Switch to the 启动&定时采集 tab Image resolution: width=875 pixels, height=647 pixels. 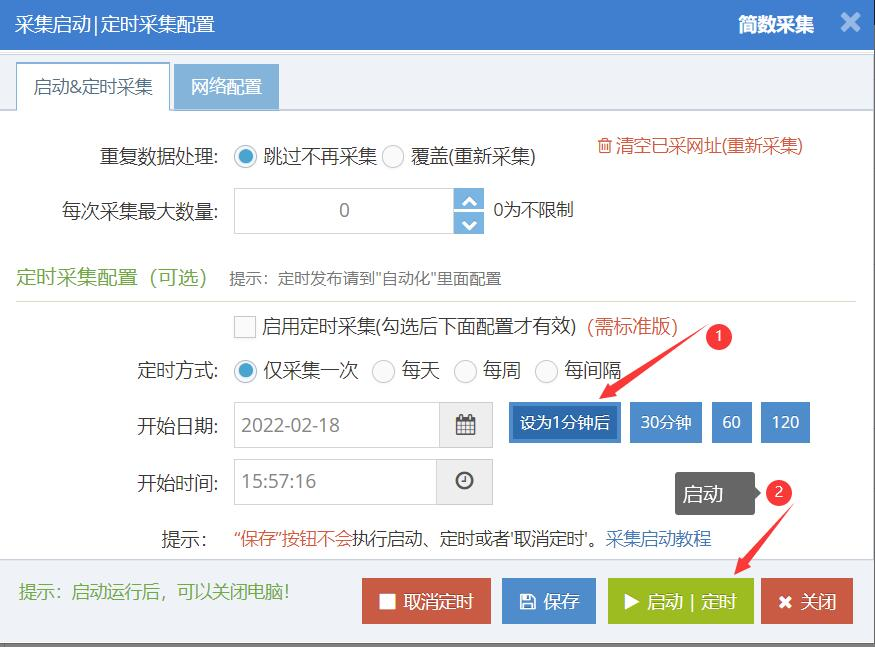click(x=93, y=87)
